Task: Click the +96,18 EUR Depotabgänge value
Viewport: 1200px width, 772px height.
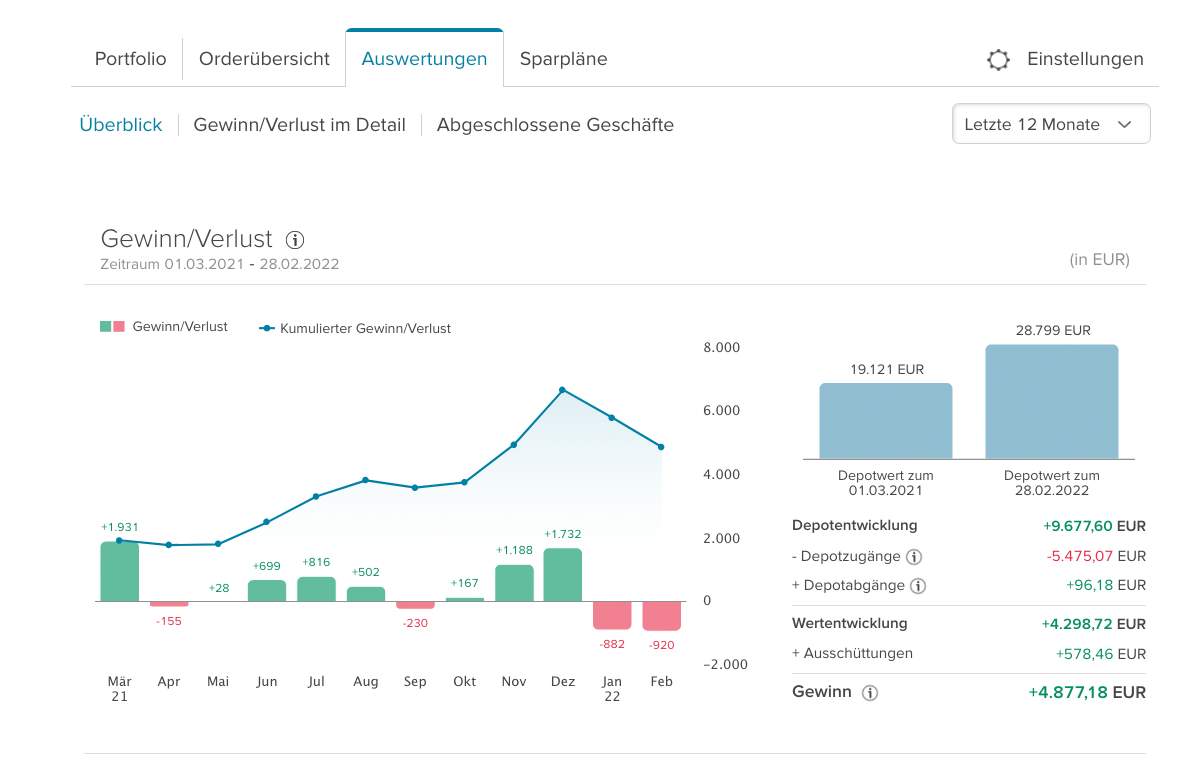Action: [x=1106, y=585]
